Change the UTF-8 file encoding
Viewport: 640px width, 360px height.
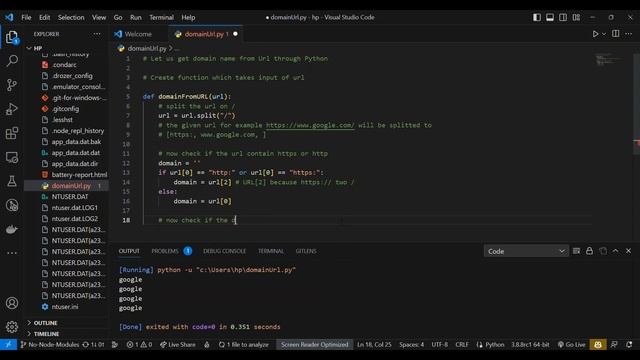pos(440,344)
